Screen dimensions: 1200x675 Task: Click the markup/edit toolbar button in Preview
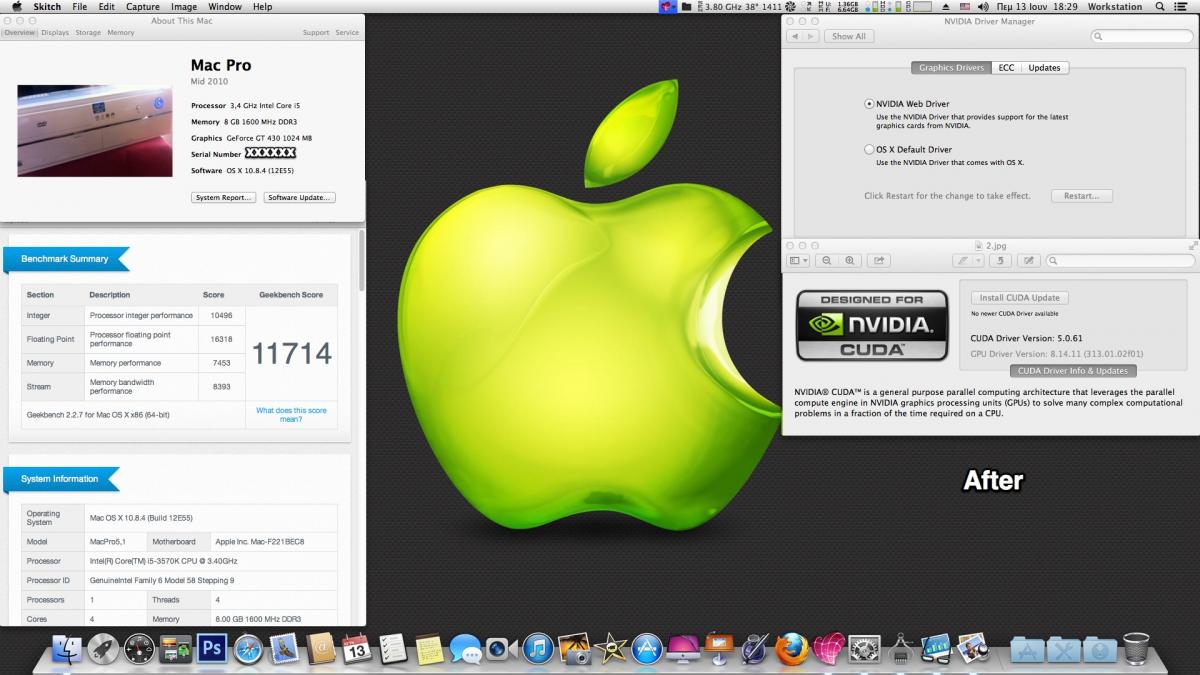1028,260
